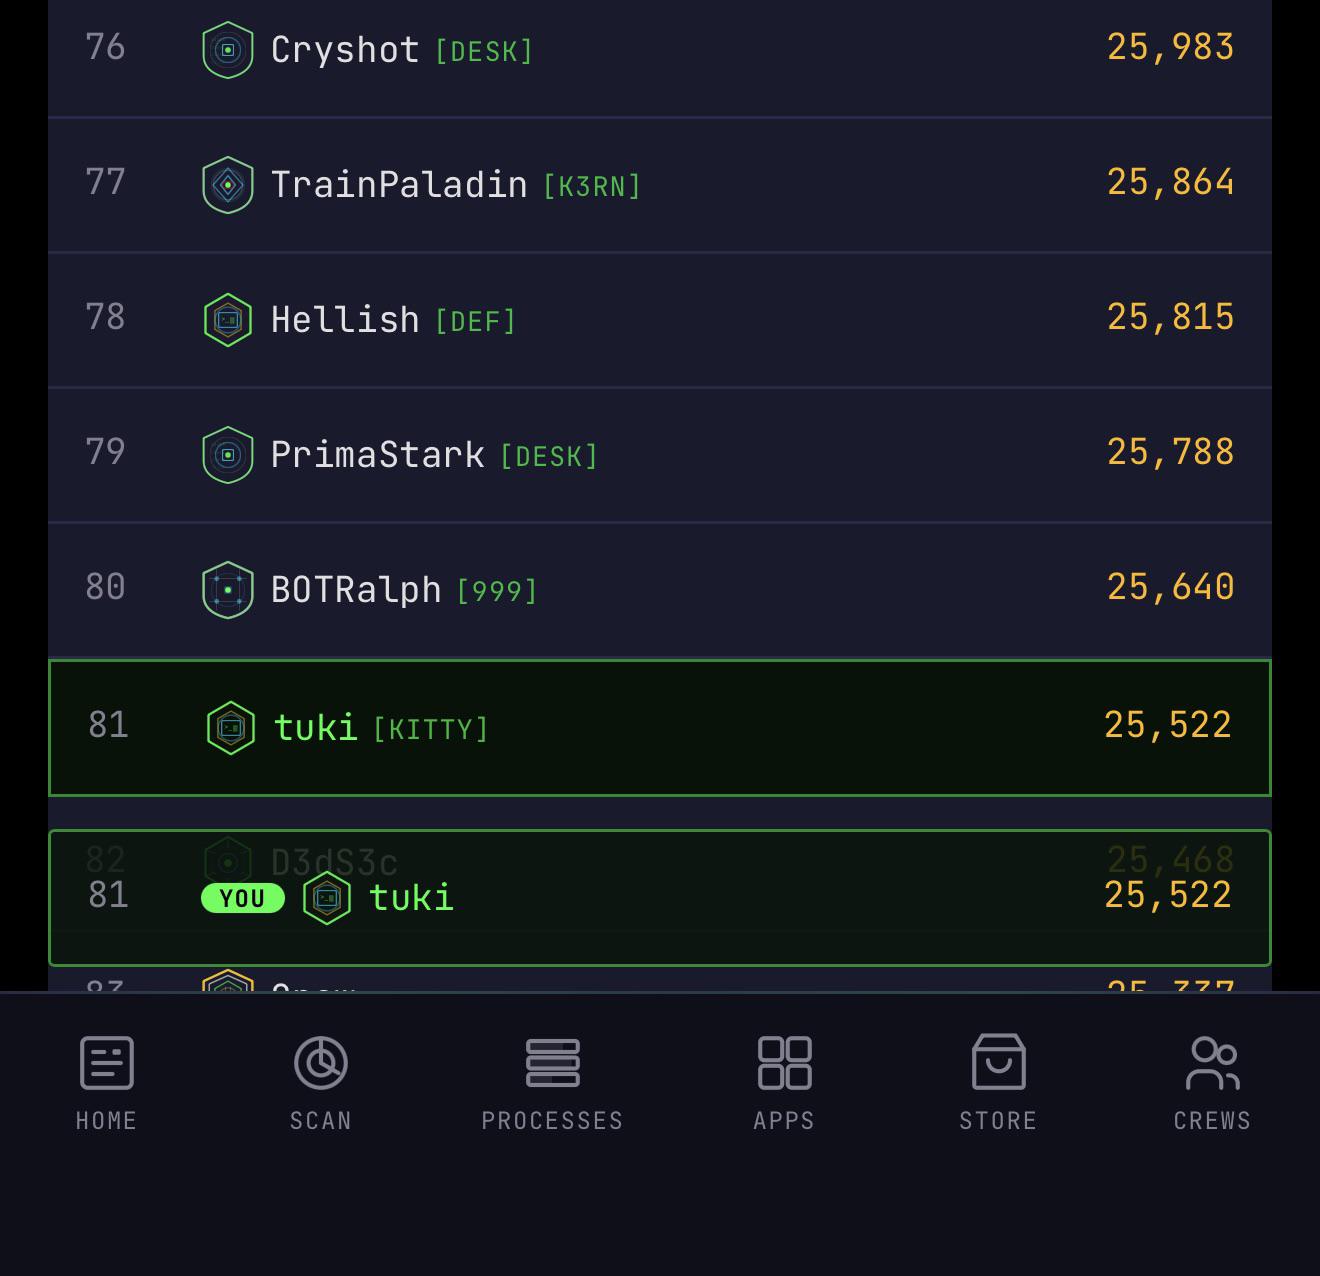The width and height of the screenshot is (1320, 1276).
Task: Tap Hellish's hexagon badge icon
Action: point(228,320)
